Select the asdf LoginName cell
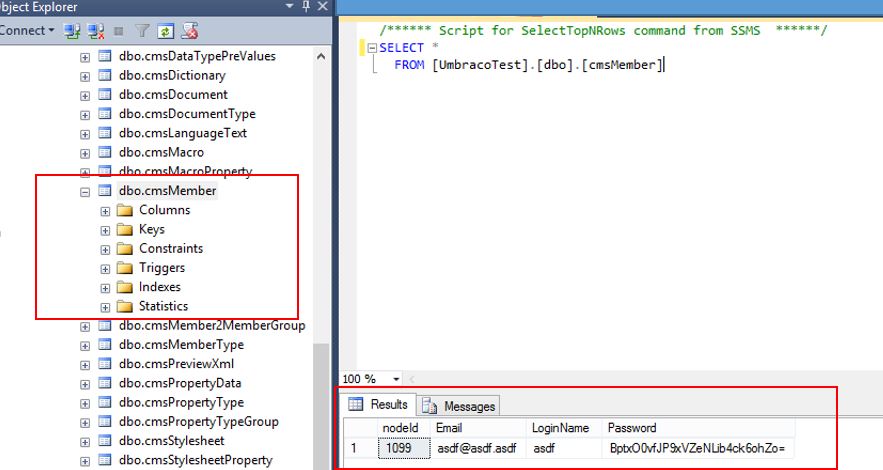The height and width of the screenshot is (470, 883). tap(564, 448)
